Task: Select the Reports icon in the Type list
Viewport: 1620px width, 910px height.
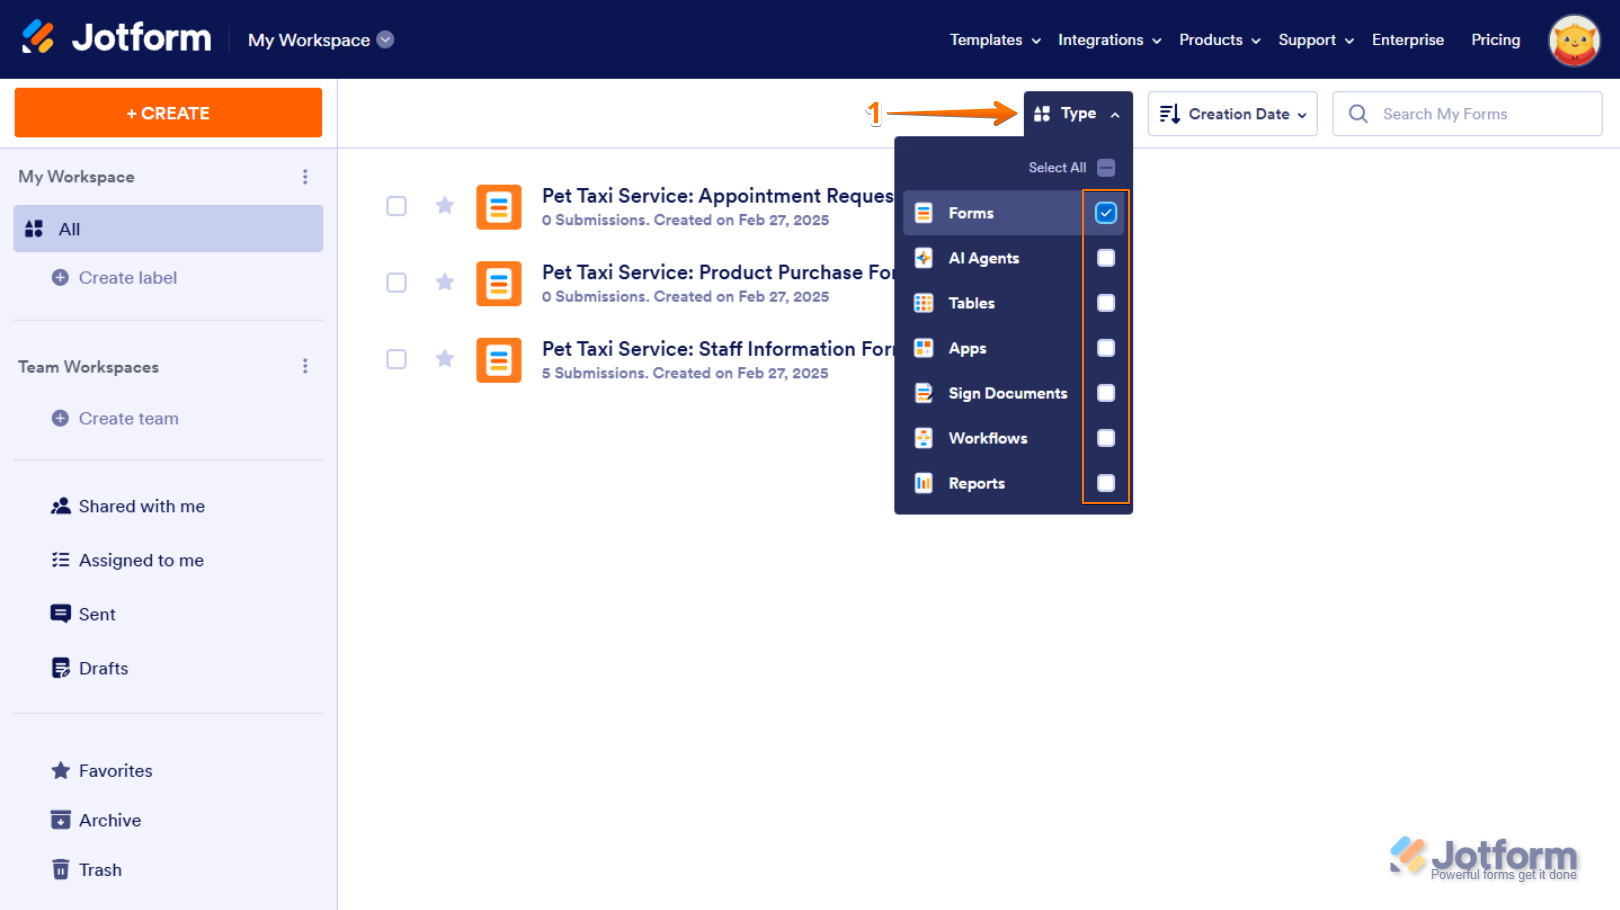Action: [x=923, y=482]
